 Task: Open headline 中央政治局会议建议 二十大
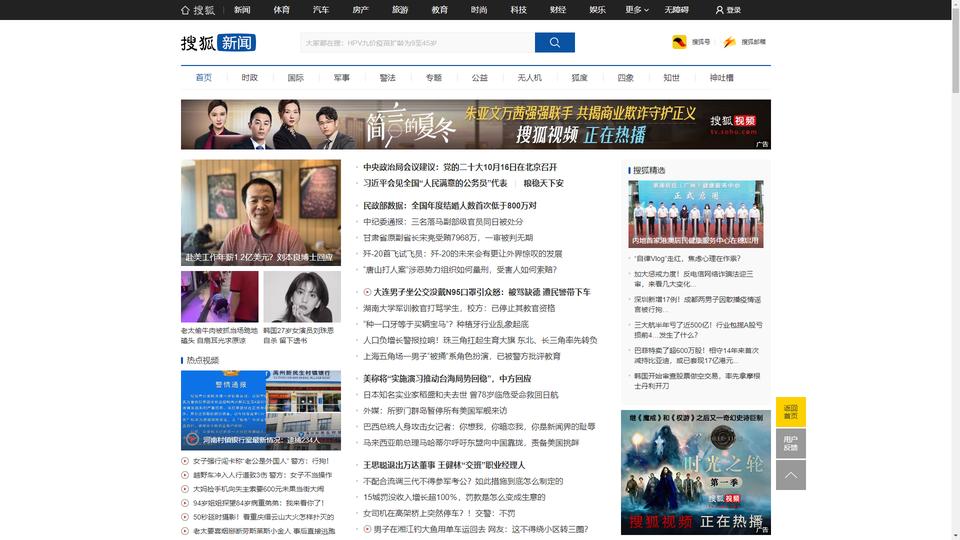(460, 167)
